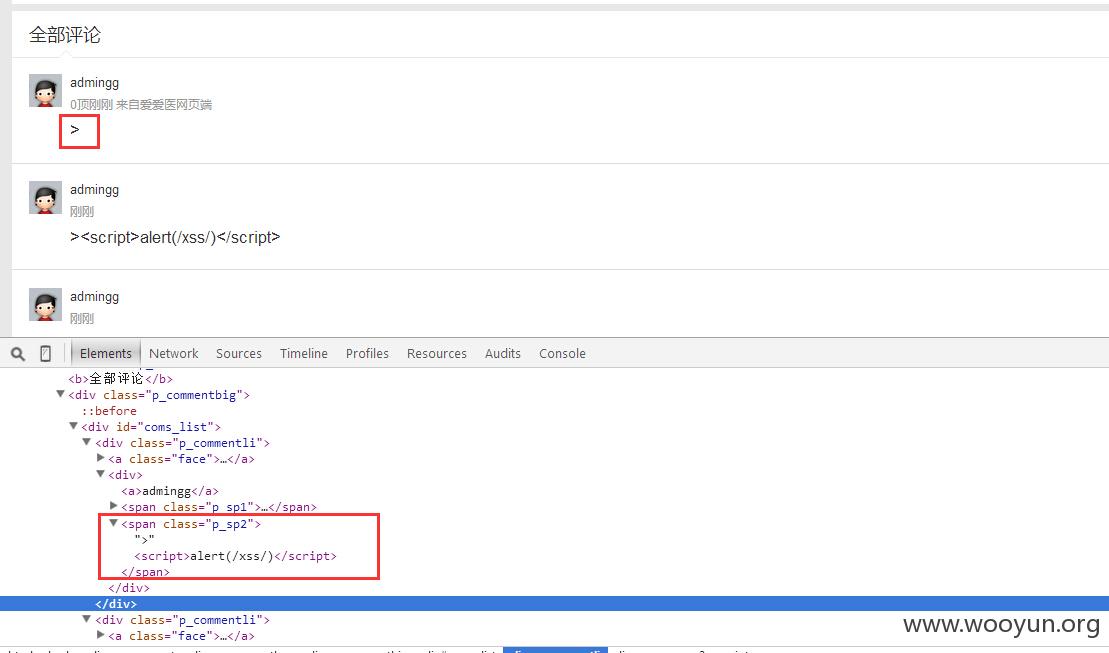Select the ">" text node row

click(x=144, y=540)
